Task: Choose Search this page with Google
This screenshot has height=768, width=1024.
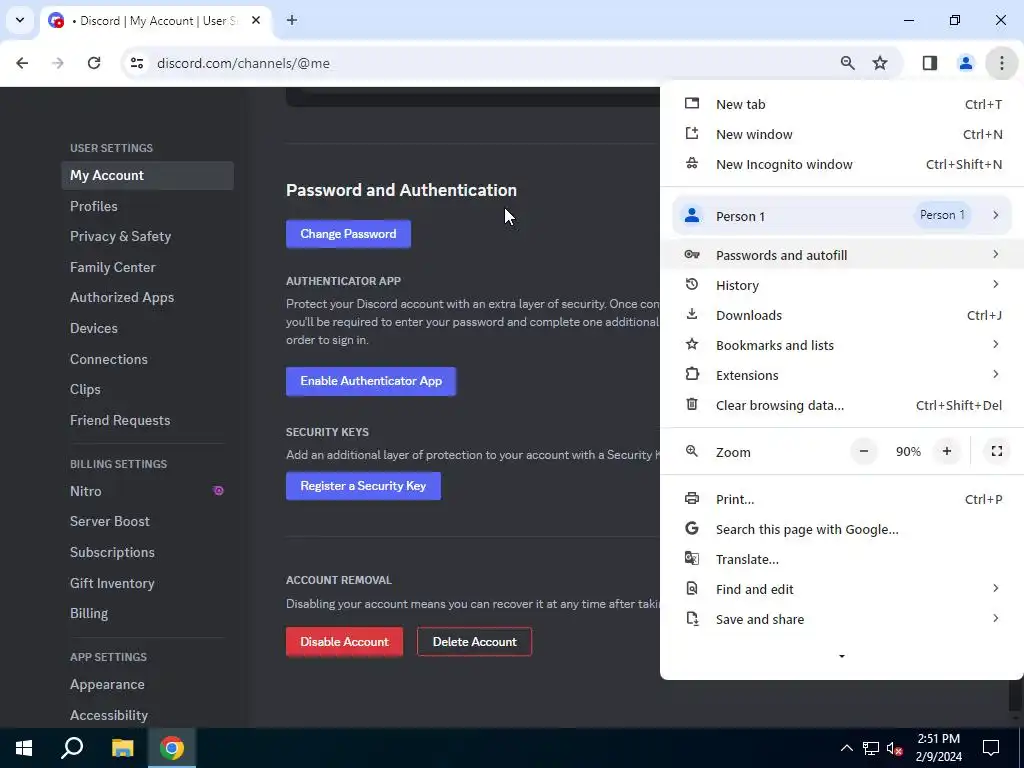Action: pos(842,529)
